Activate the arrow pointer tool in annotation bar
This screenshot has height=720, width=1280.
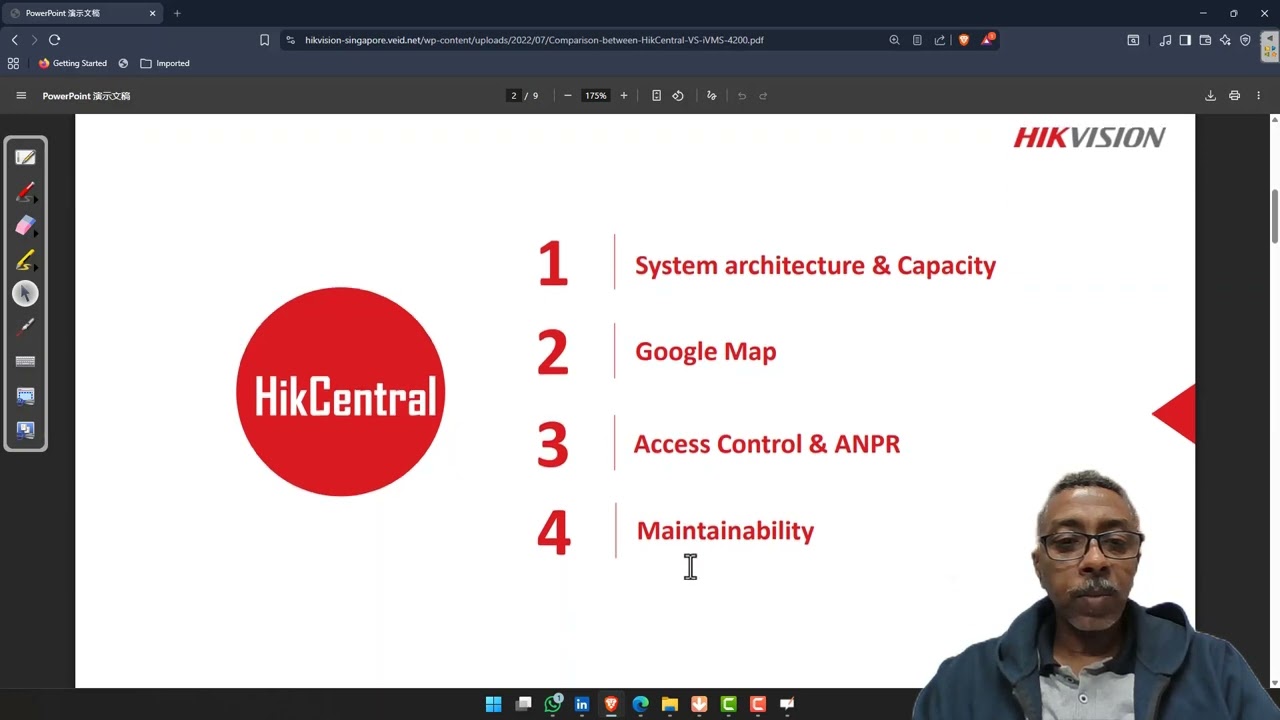coord(26,293)
